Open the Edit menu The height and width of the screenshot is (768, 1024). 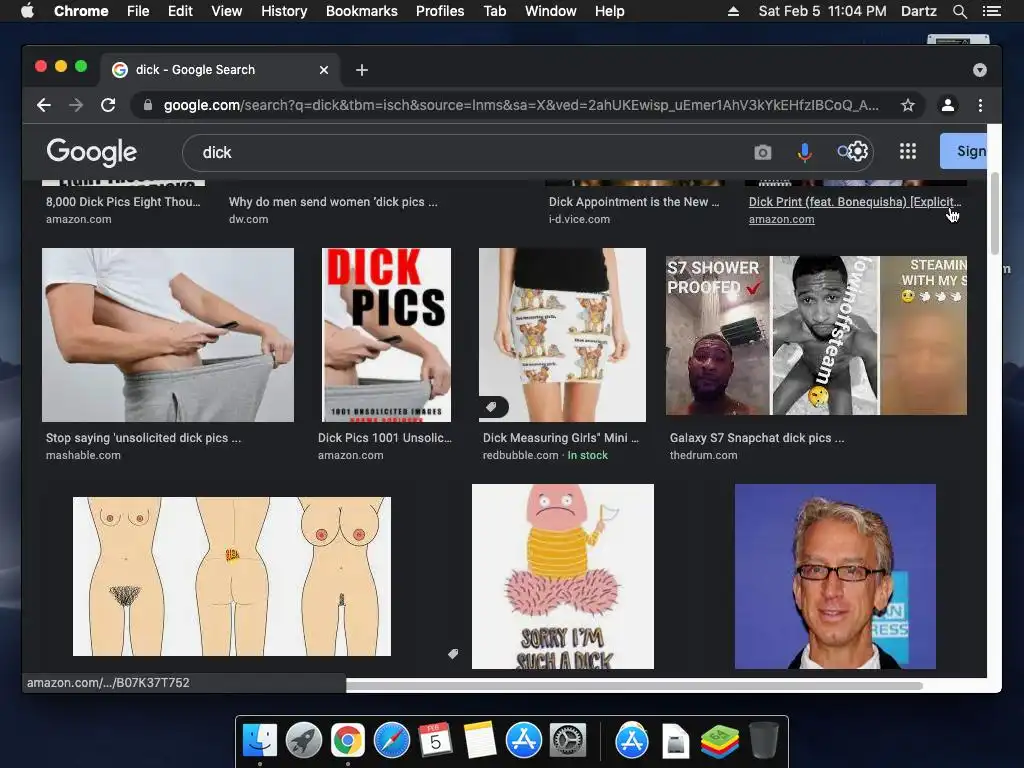(x=180, y=11)
